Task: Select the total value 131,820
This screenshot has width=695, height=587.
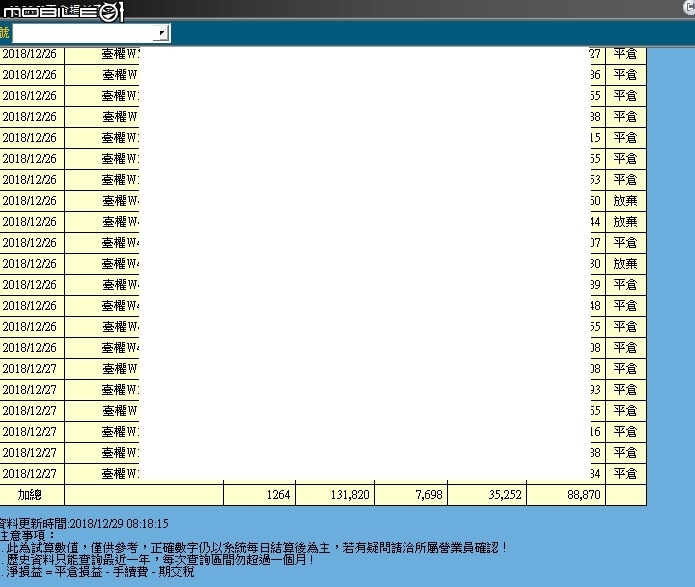Action: tap(350, 495)
